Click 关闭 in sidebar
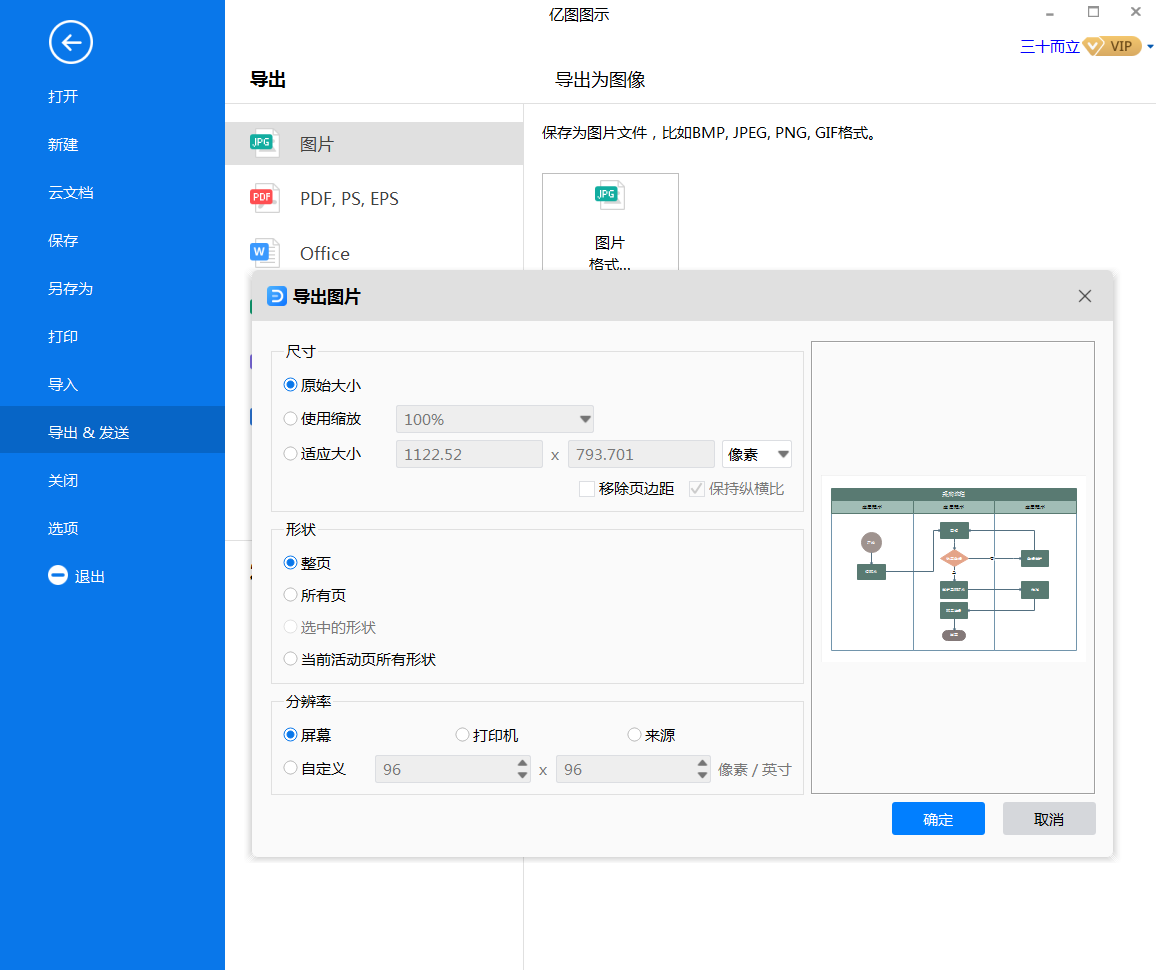This screenshot has width=1156, height=970. tap(63, 480)
